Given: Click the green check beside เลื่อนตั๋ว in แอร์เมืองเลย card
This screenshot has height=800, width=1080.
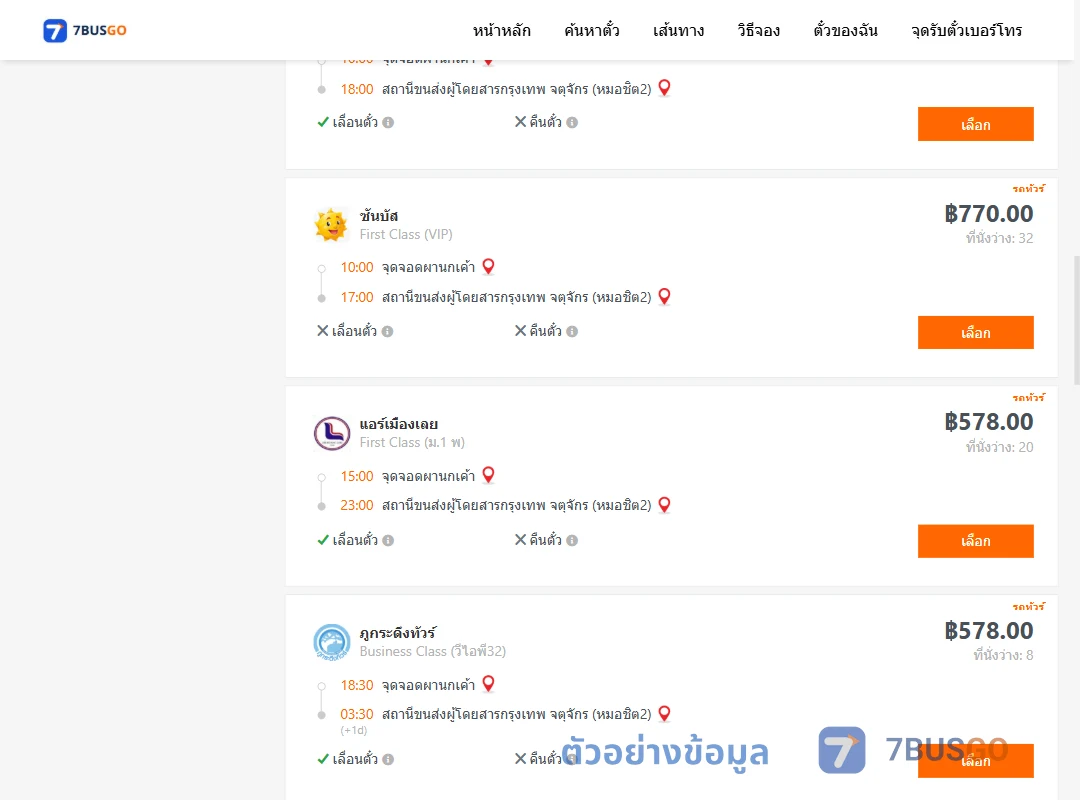Looking at the screenshot, I should click(323, 540).
